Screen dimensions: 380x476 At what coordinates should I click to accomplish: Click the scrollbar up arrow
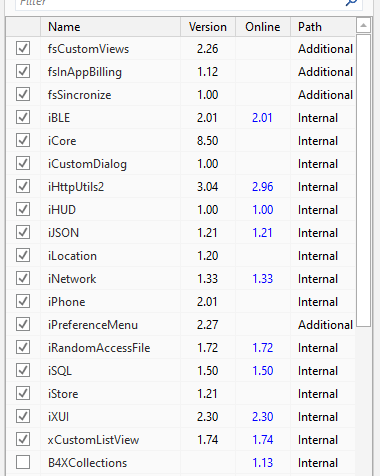point(363,25)
